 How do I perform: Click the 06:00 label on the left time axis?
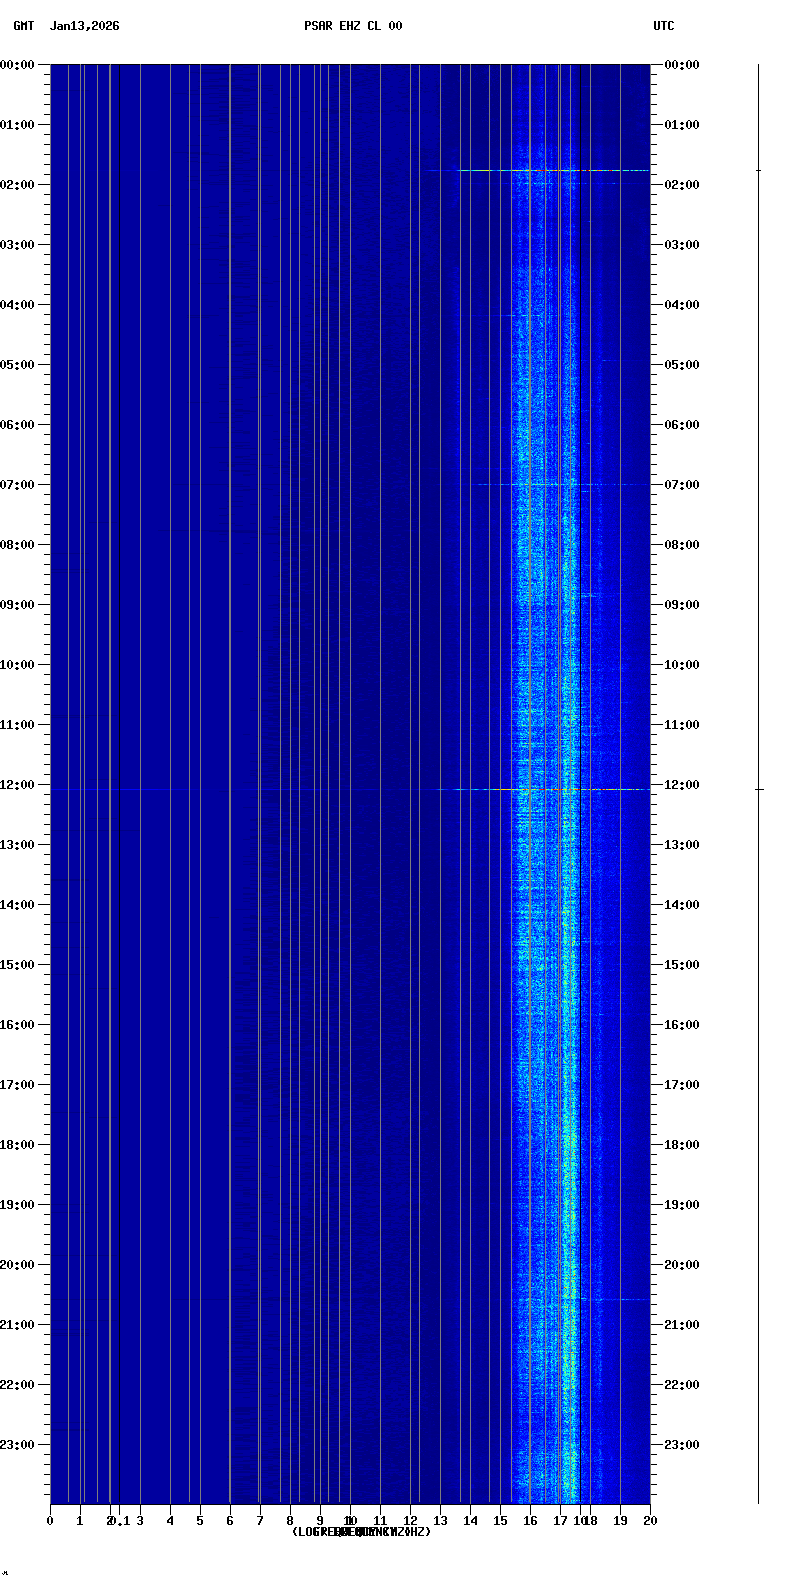click(17, 425)
